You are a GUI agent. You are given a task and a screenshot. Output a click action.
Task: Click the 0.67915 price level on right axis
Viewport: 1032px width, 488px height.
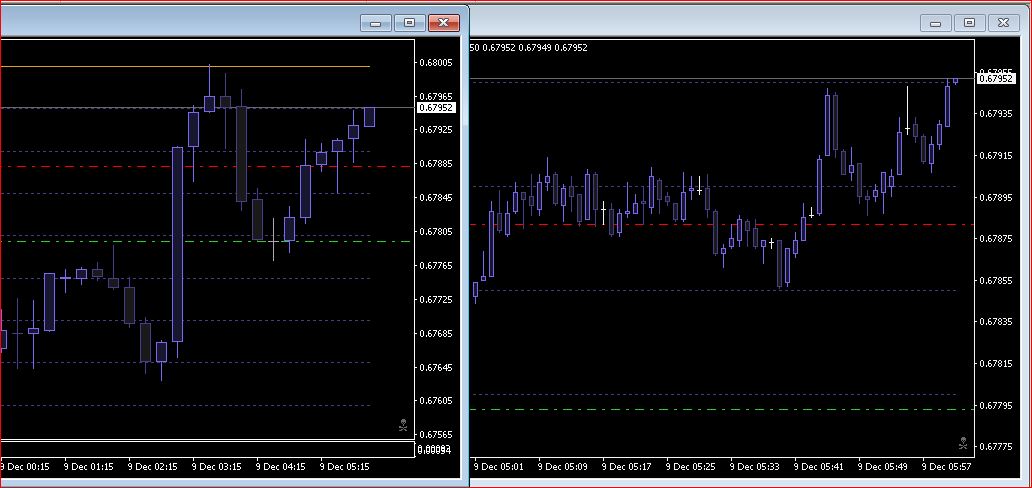pos(996,156)
